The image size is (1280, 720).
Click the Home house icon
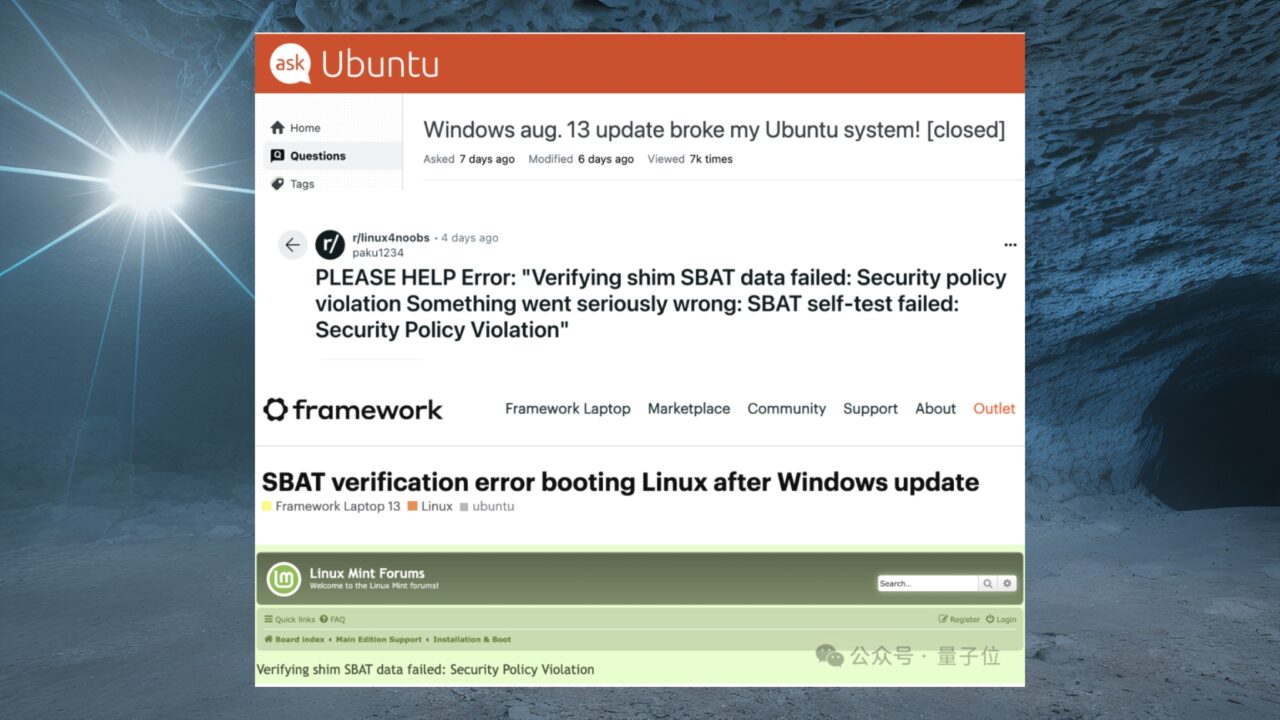277,128
